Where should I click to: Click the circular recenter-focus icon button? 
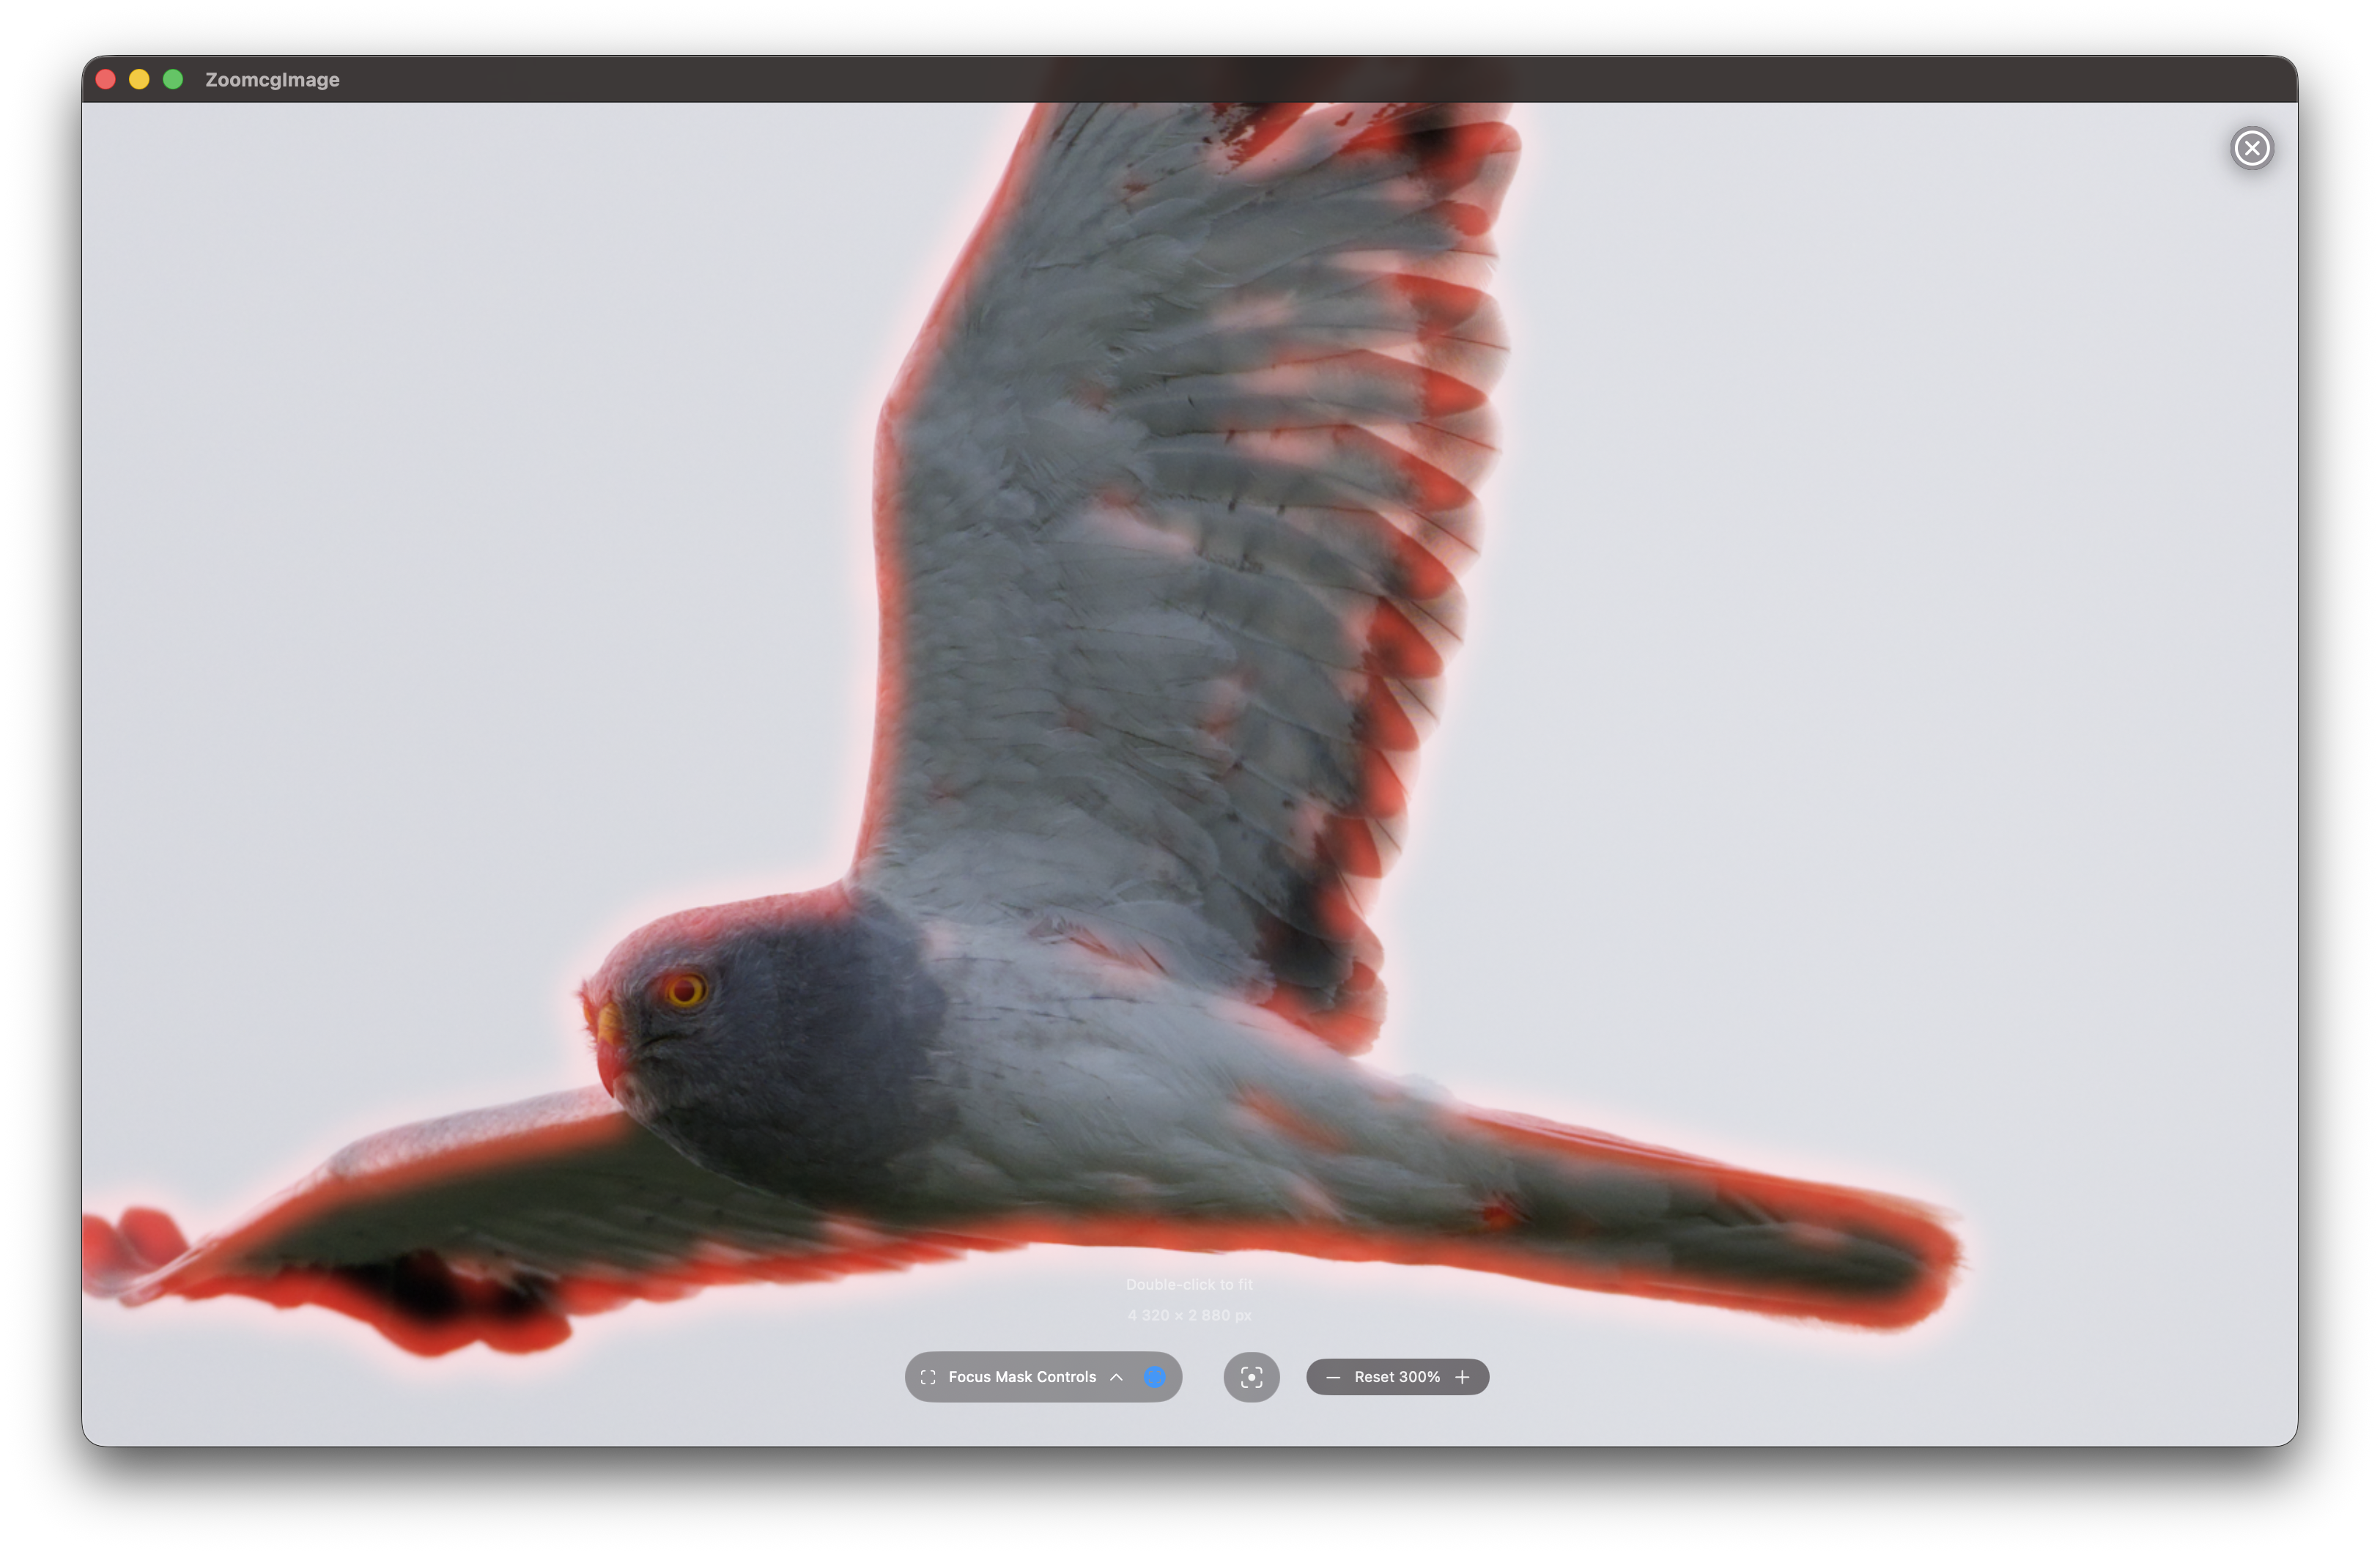tap(1251, 1378)
